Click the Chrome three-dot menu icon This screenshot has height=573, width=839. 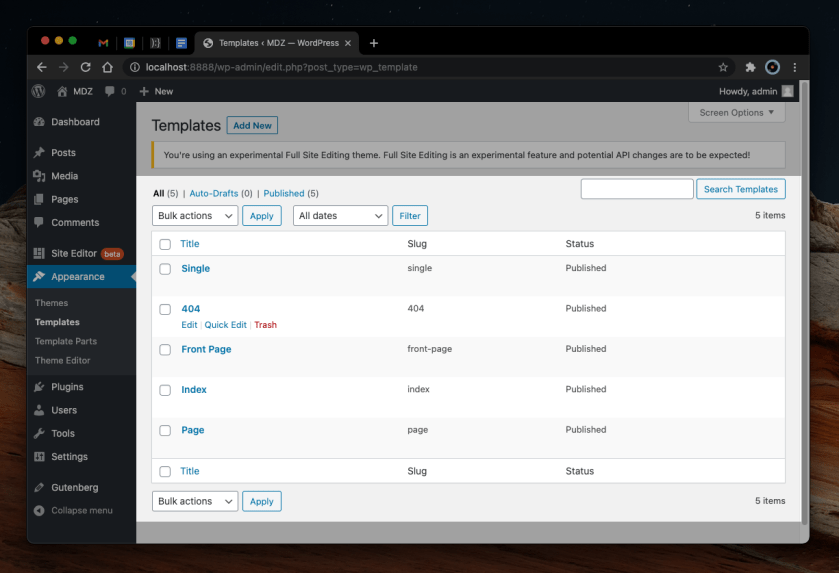click(795, 67)
